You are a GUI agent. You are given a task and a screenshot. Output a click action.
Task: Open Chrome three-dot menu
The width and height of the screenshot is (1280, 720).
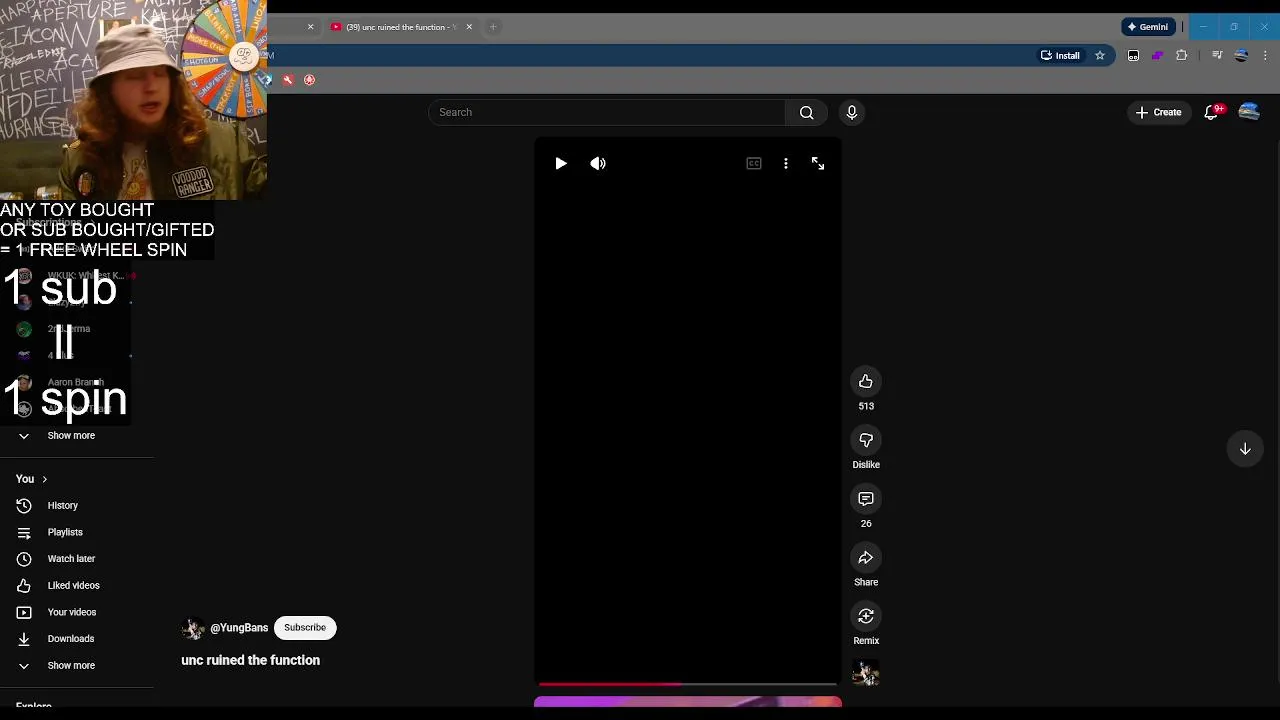1265,56
